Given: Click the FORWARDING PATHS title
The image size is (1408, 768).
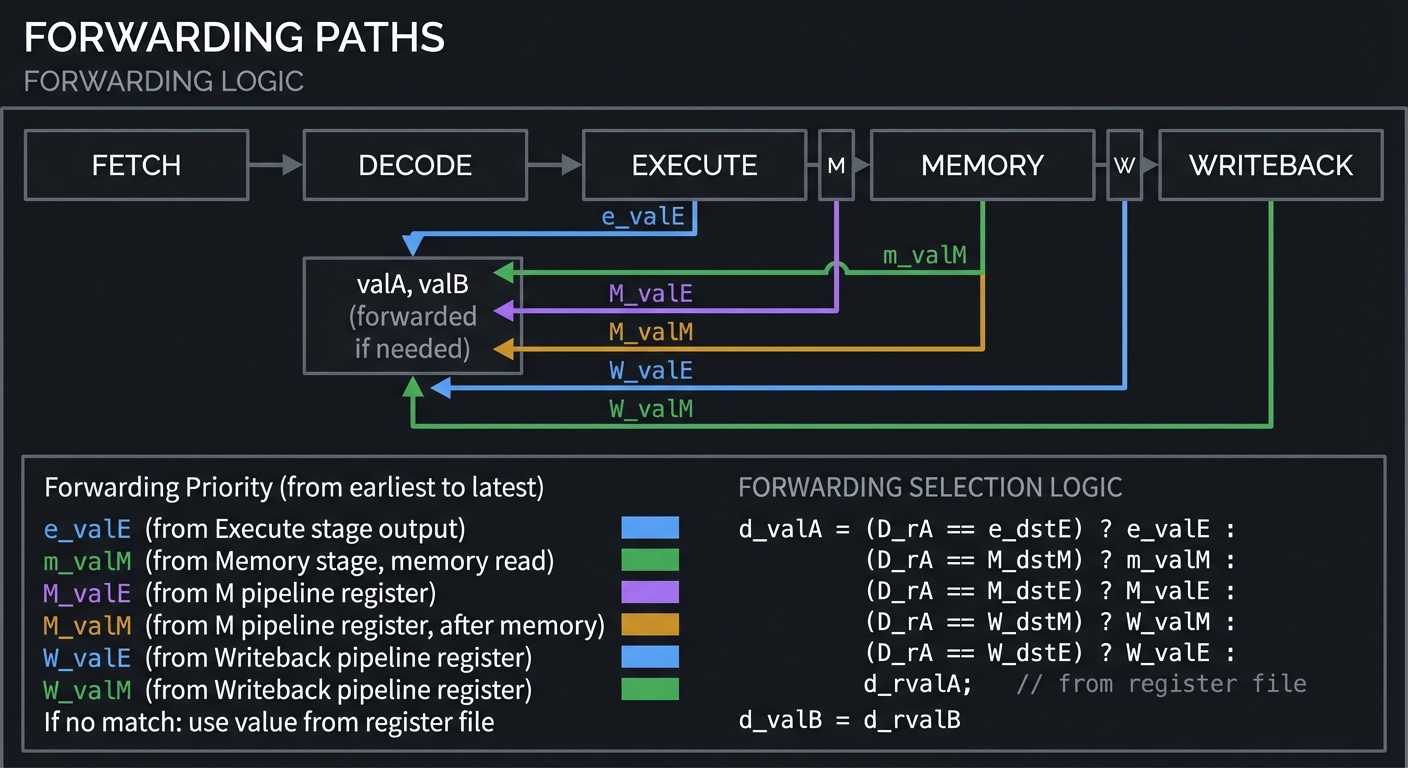Looking at the screenshot, I should coord(236,36).
